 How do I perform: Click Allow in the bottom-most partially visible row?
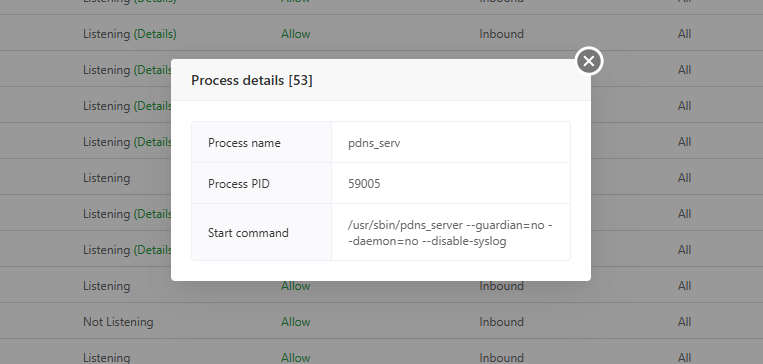coord(295,358)
